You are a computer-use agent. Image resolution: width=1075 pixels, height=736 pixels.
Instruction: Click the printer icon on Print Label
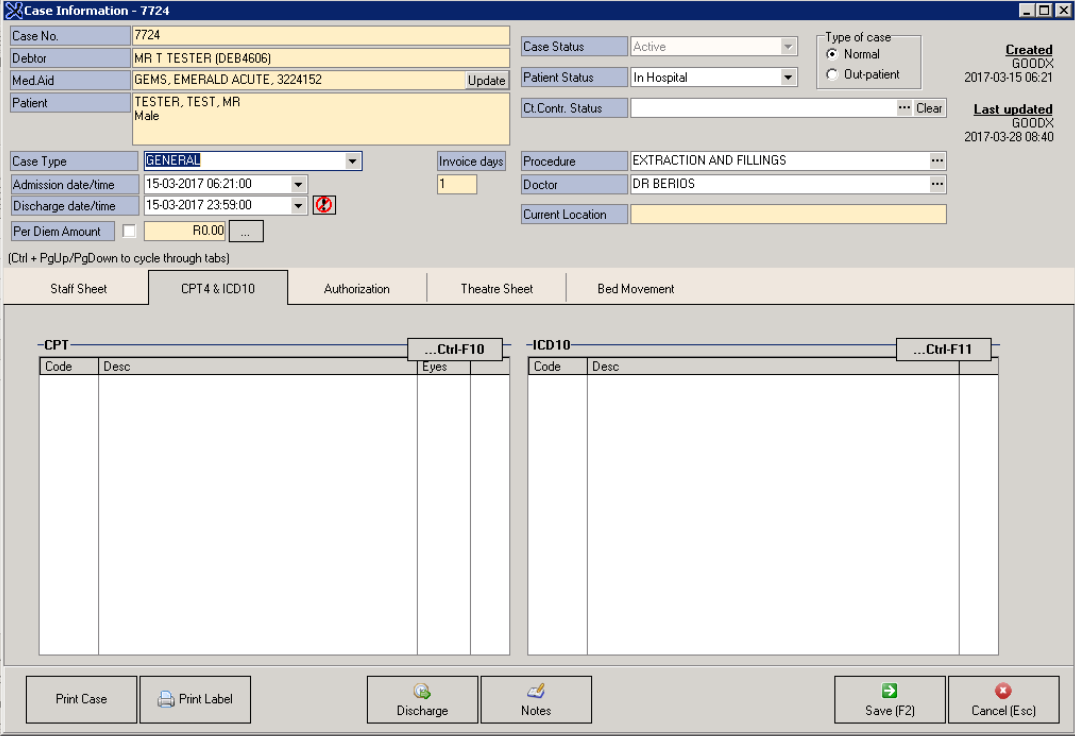(161, 699)
